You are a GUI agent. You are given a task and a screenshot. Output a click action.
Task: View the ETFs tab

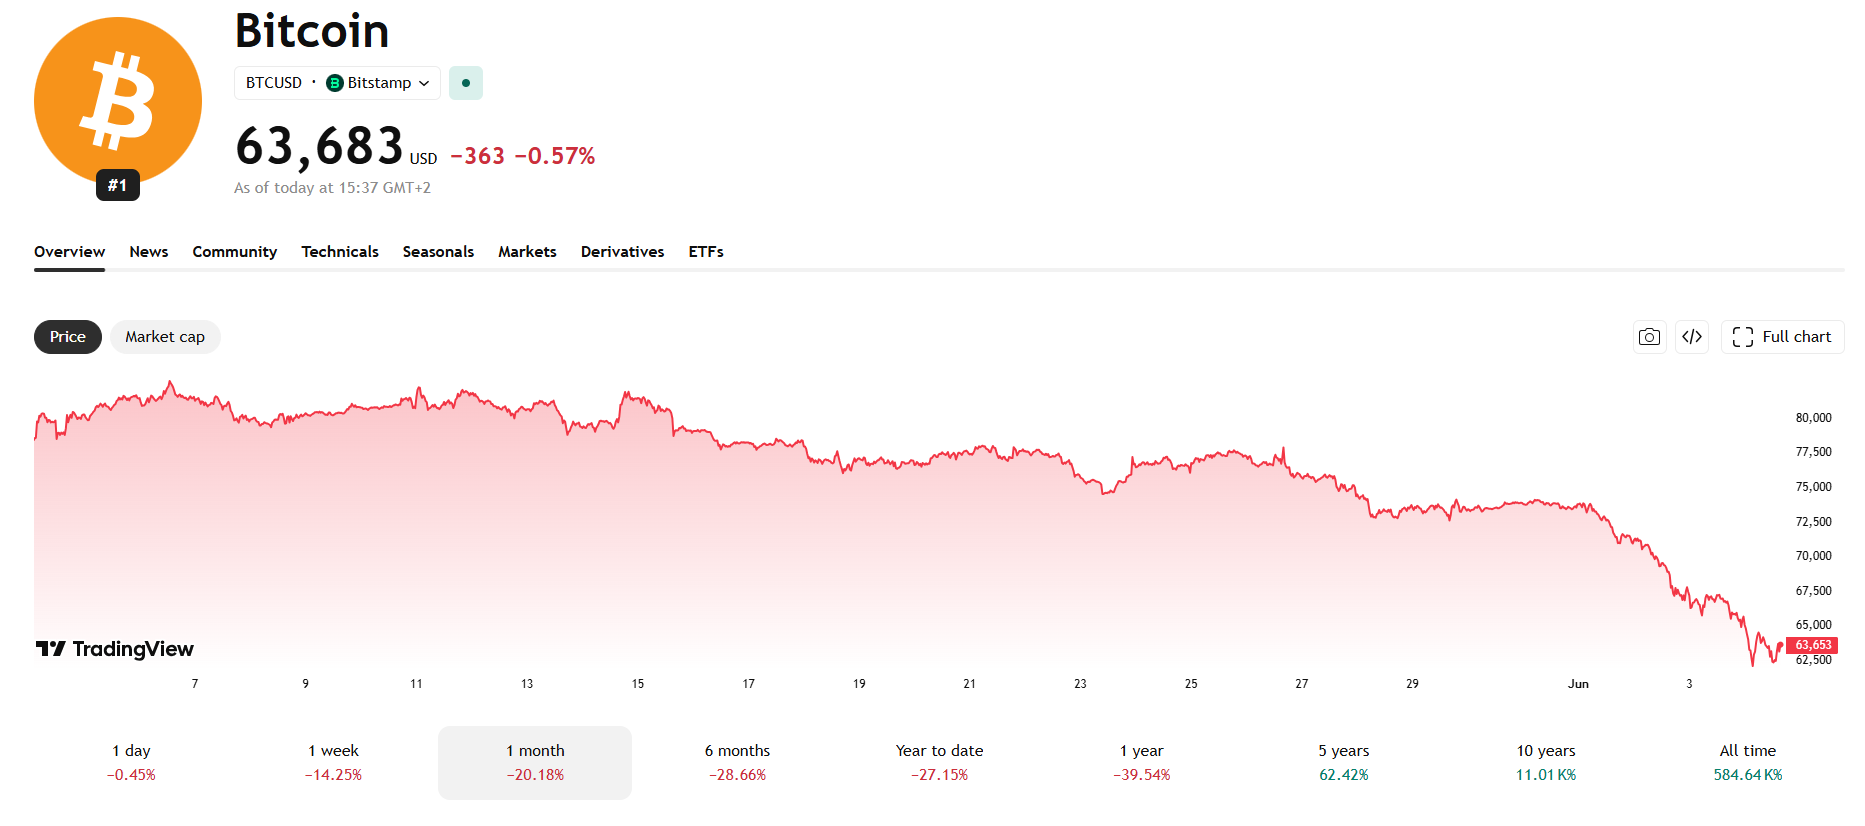tap(706, 252)
